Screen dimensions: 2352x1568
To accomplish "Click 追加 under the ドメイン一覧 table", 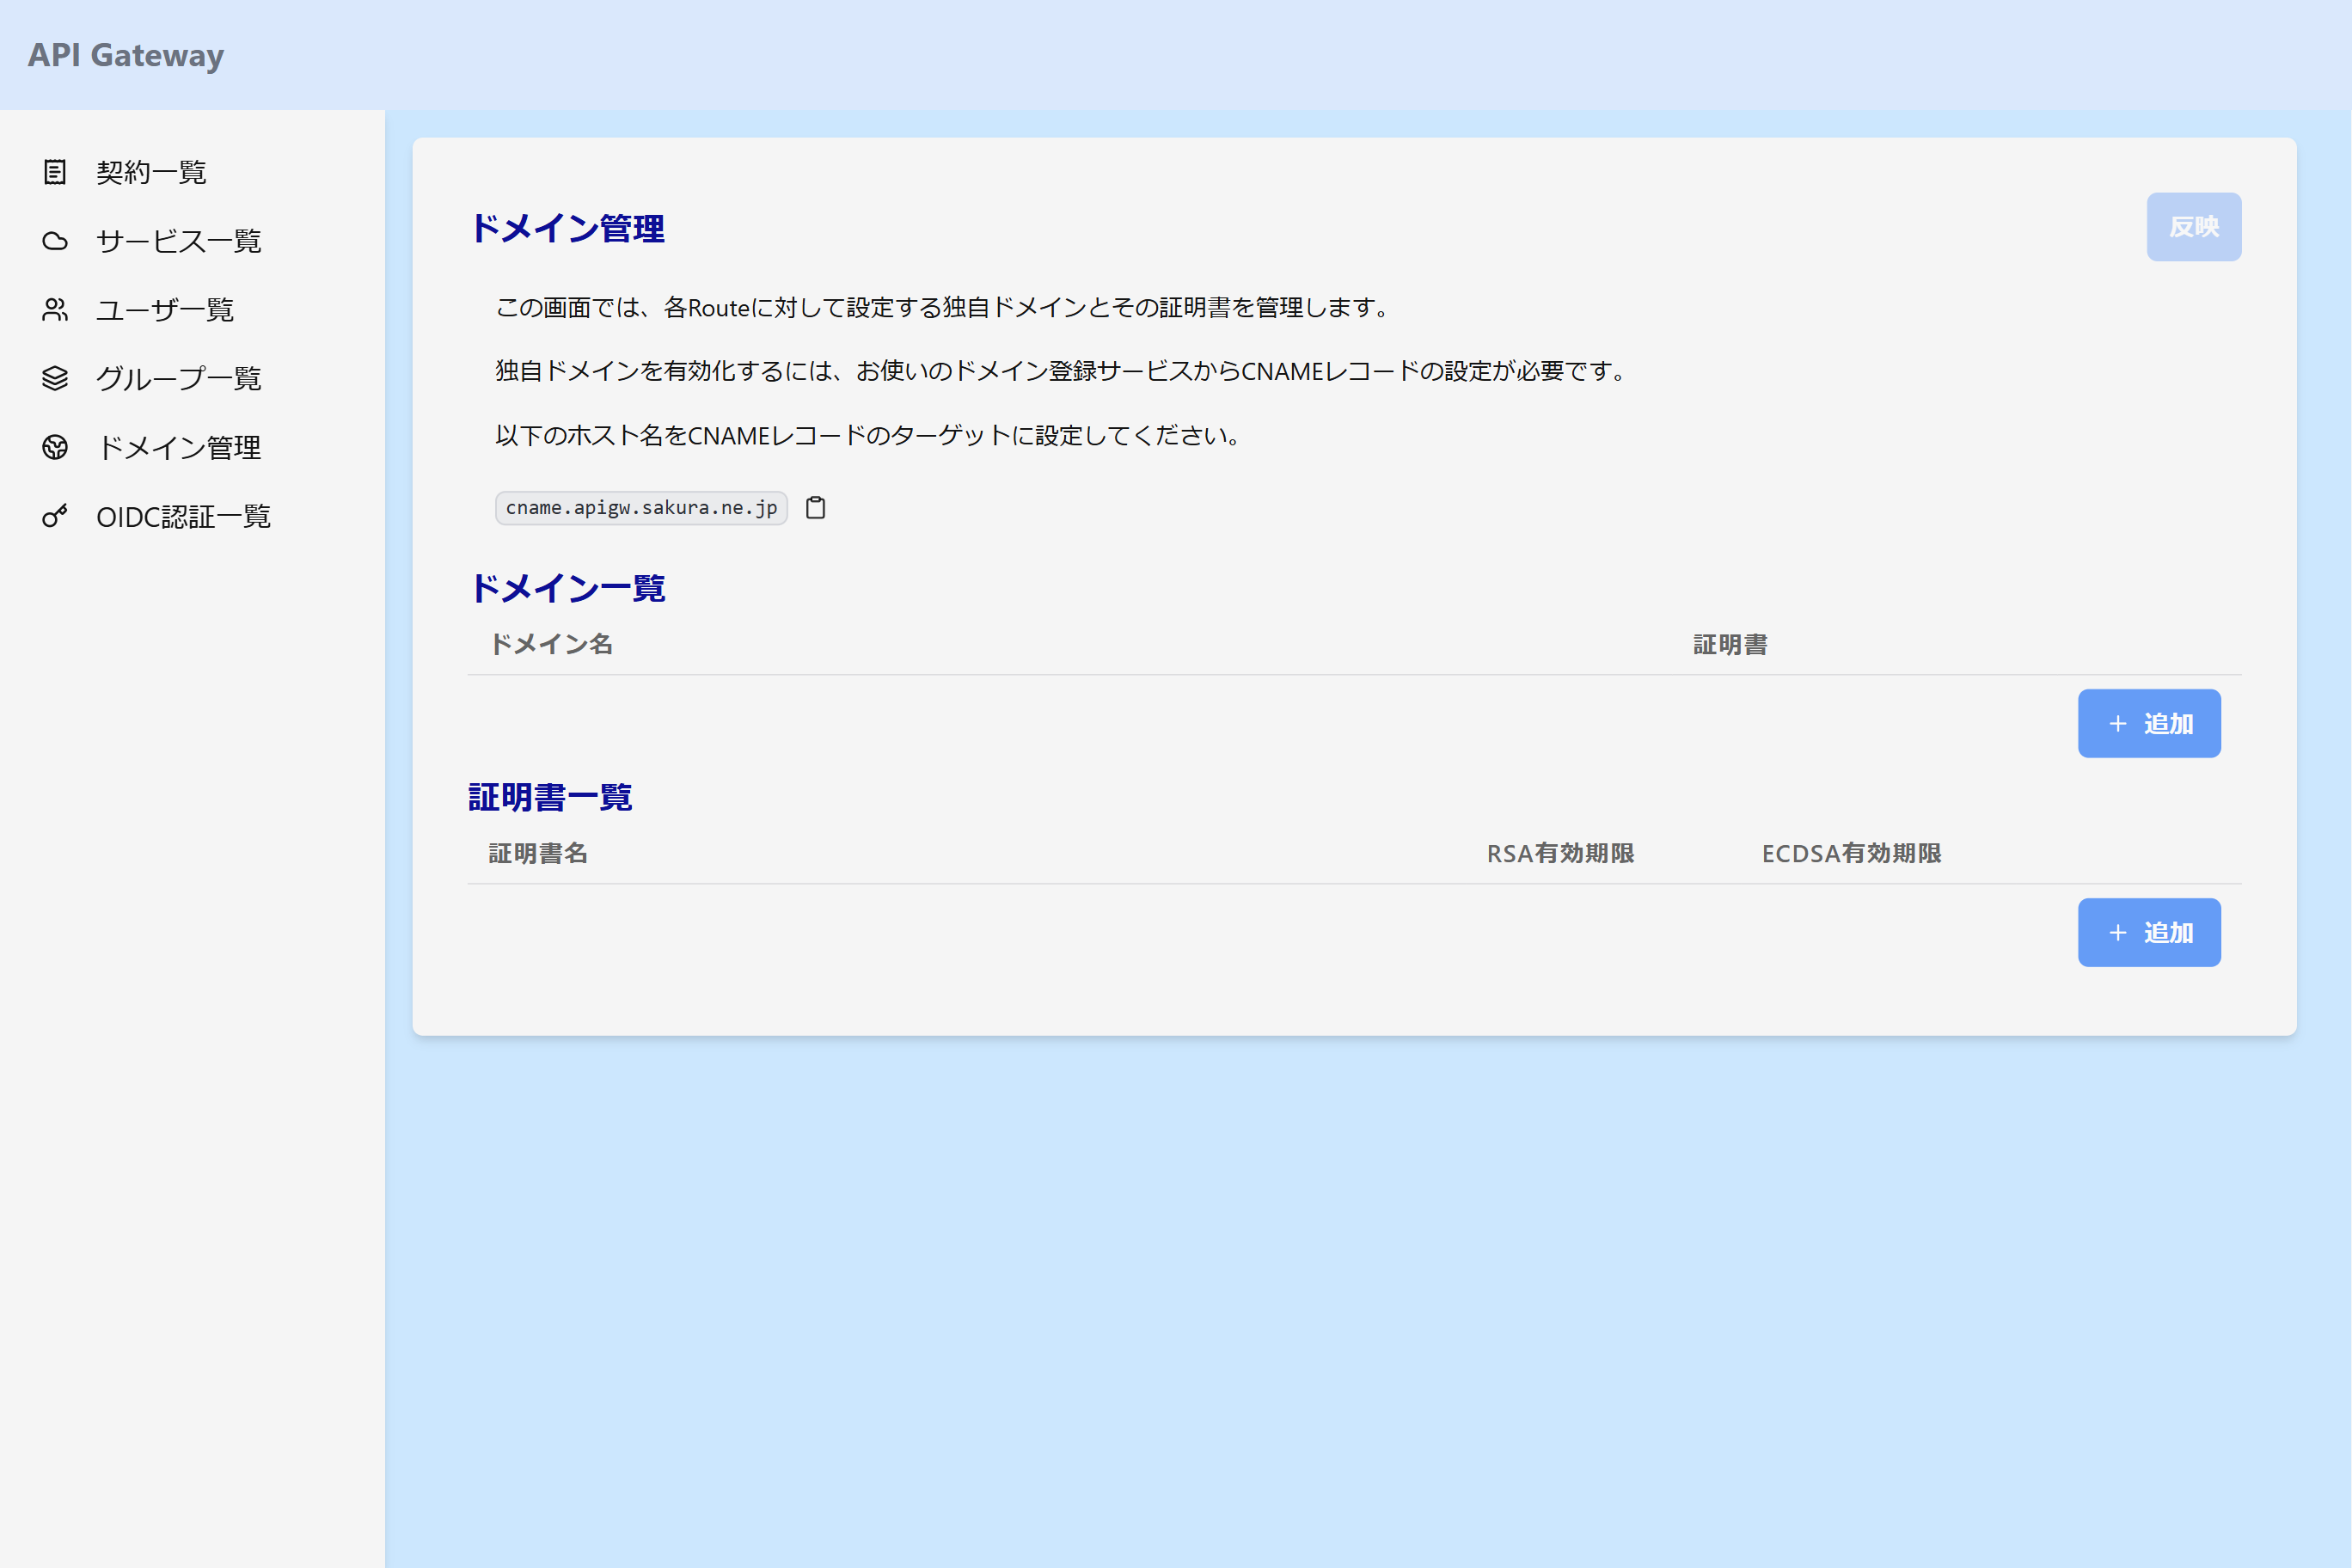I will click(x=2149, y=723).
